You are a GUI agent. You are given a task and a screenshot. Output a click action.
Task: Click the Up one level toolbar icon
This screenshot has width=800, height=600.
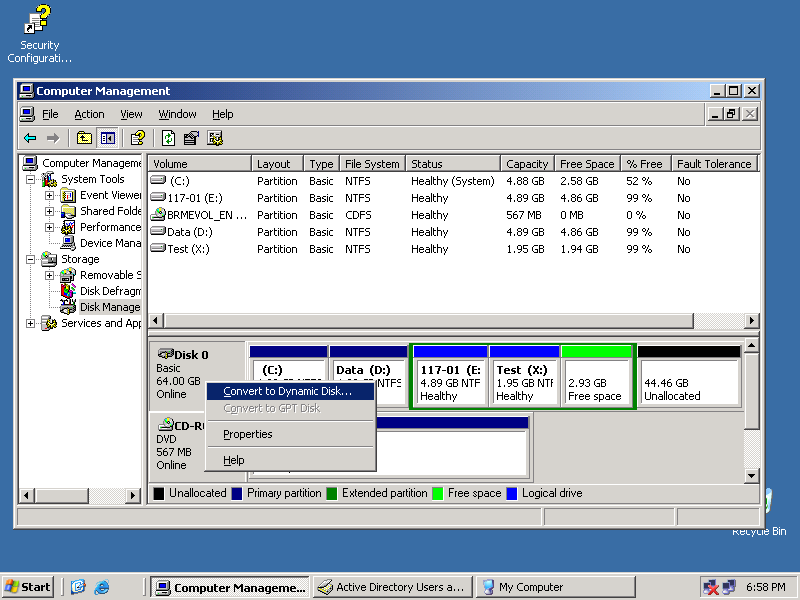(x=84, y=138)
